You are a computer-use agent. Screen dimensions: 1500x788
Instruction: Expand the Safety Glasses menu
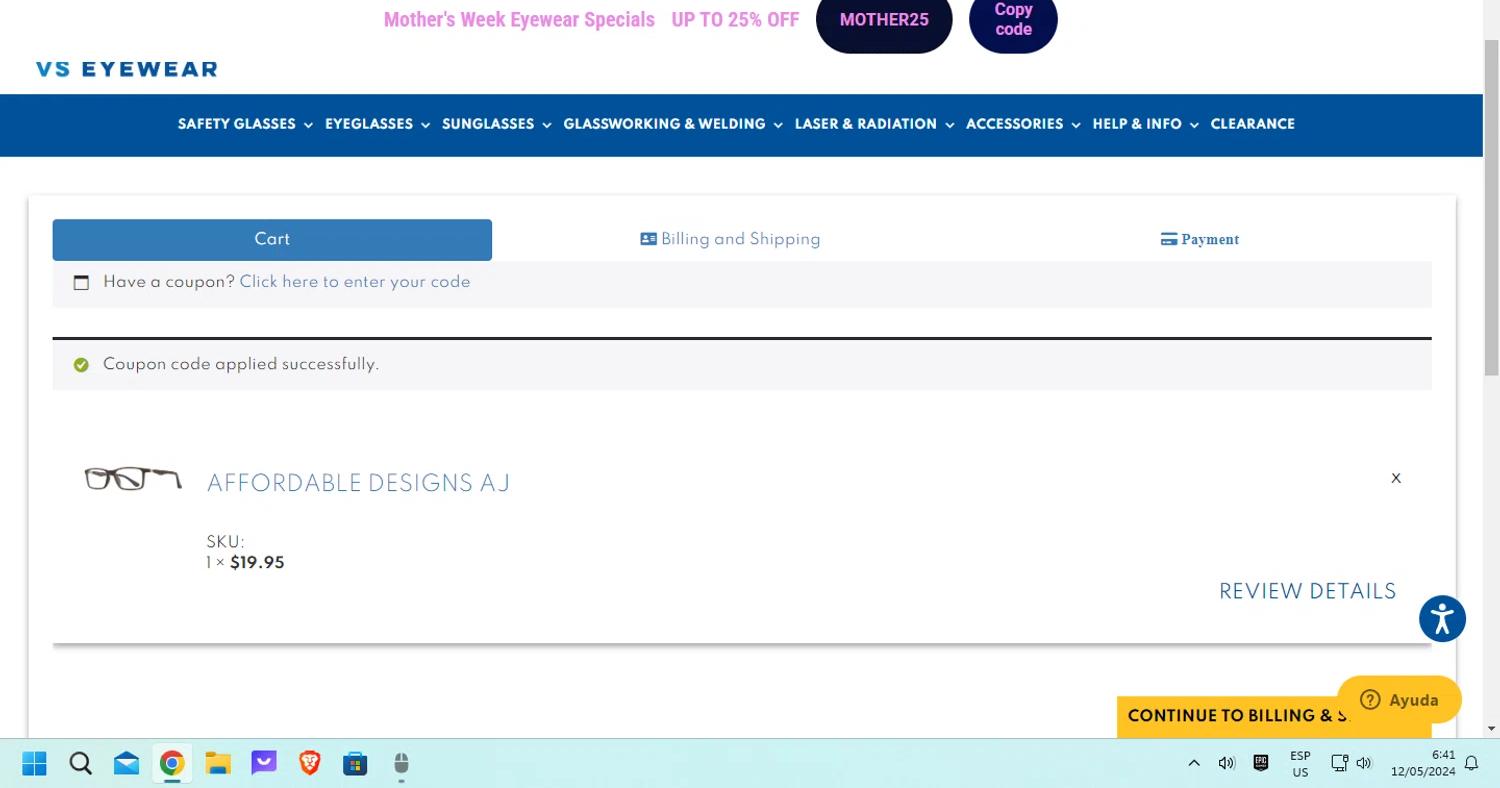point(245,124)
